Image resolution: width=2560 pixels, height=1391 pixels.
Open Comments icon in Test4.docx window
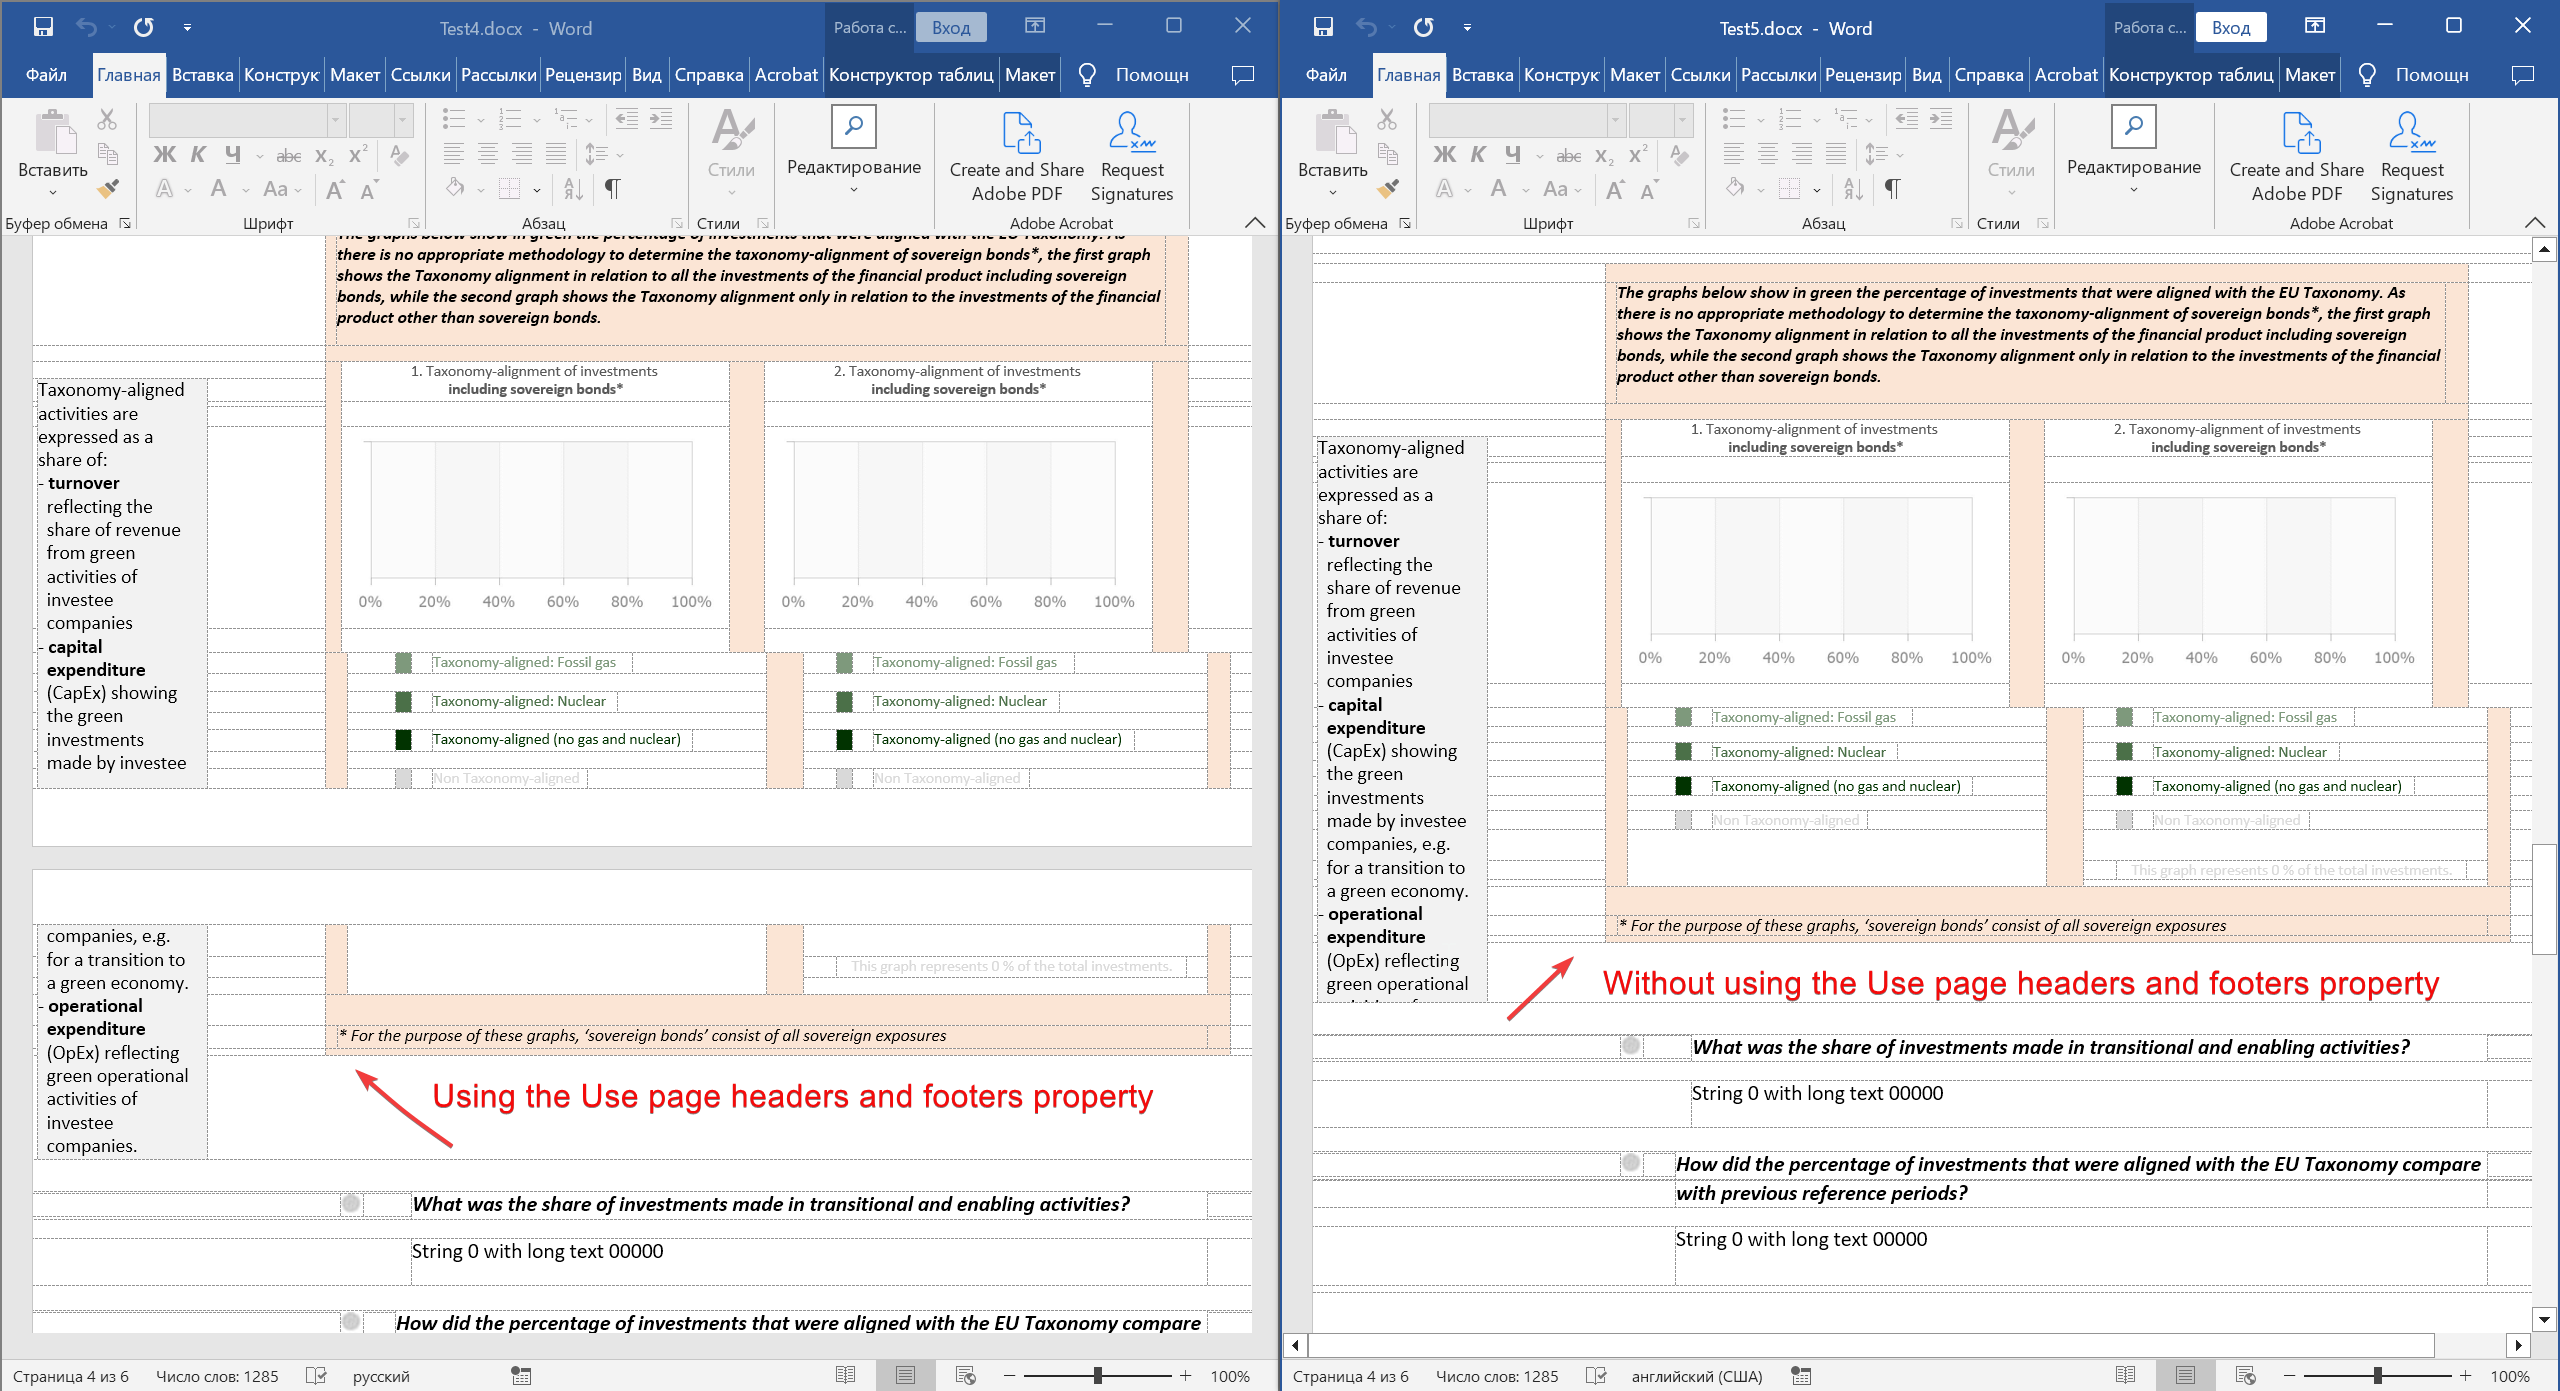[1243, 75]
